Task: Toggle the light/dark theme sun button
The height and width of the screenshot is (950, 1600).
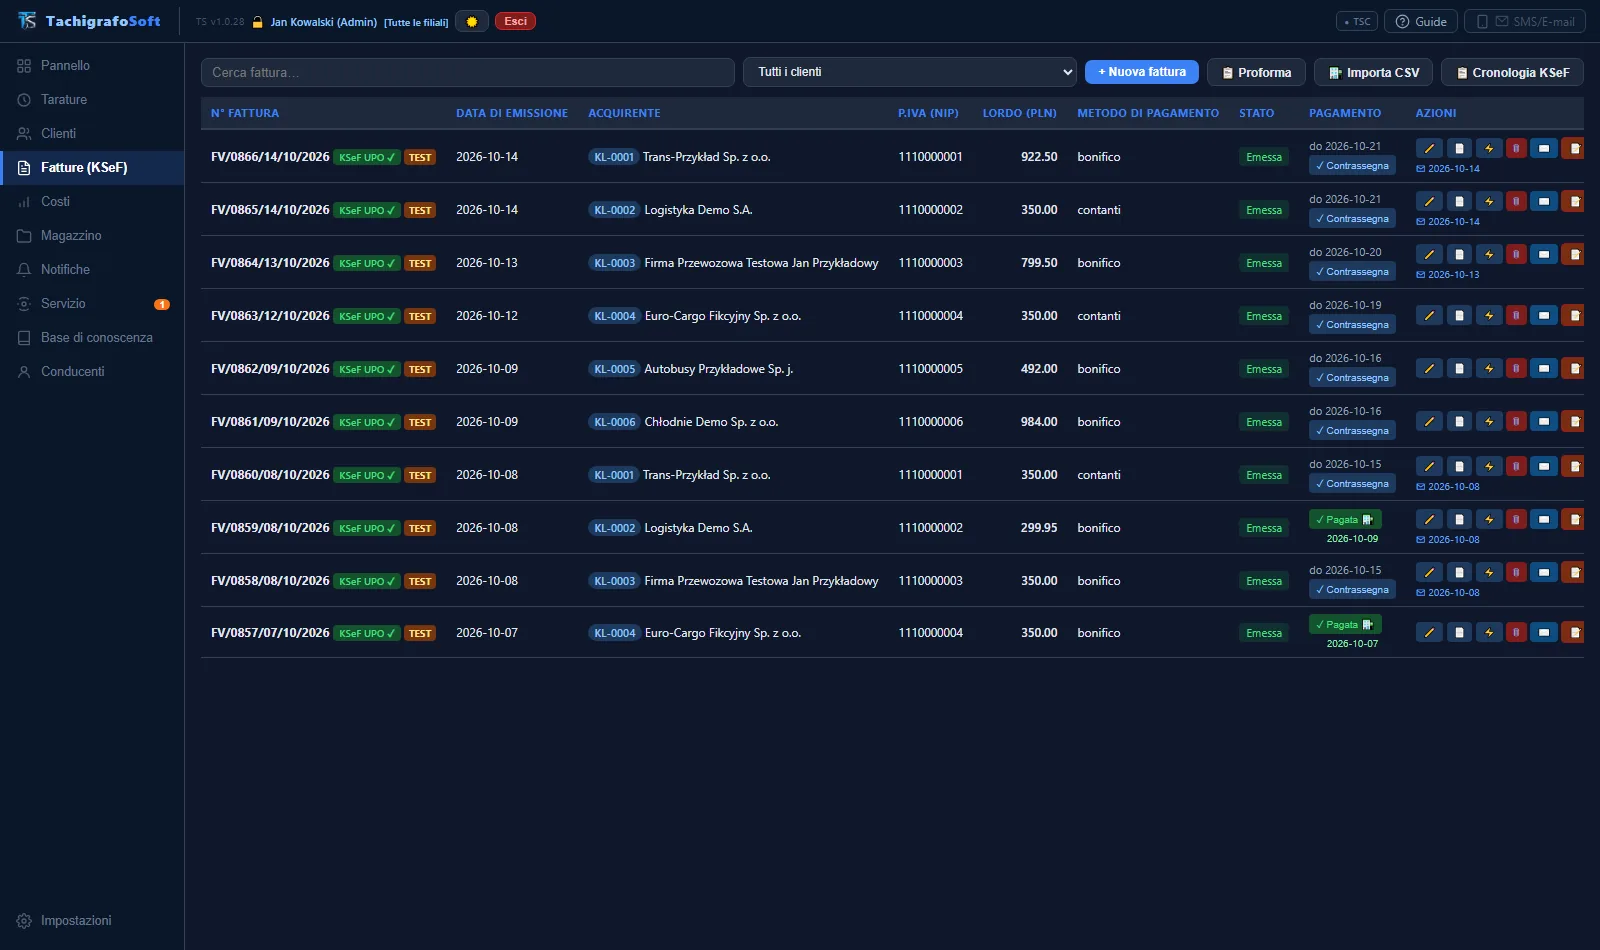Action: coord(472,21)
